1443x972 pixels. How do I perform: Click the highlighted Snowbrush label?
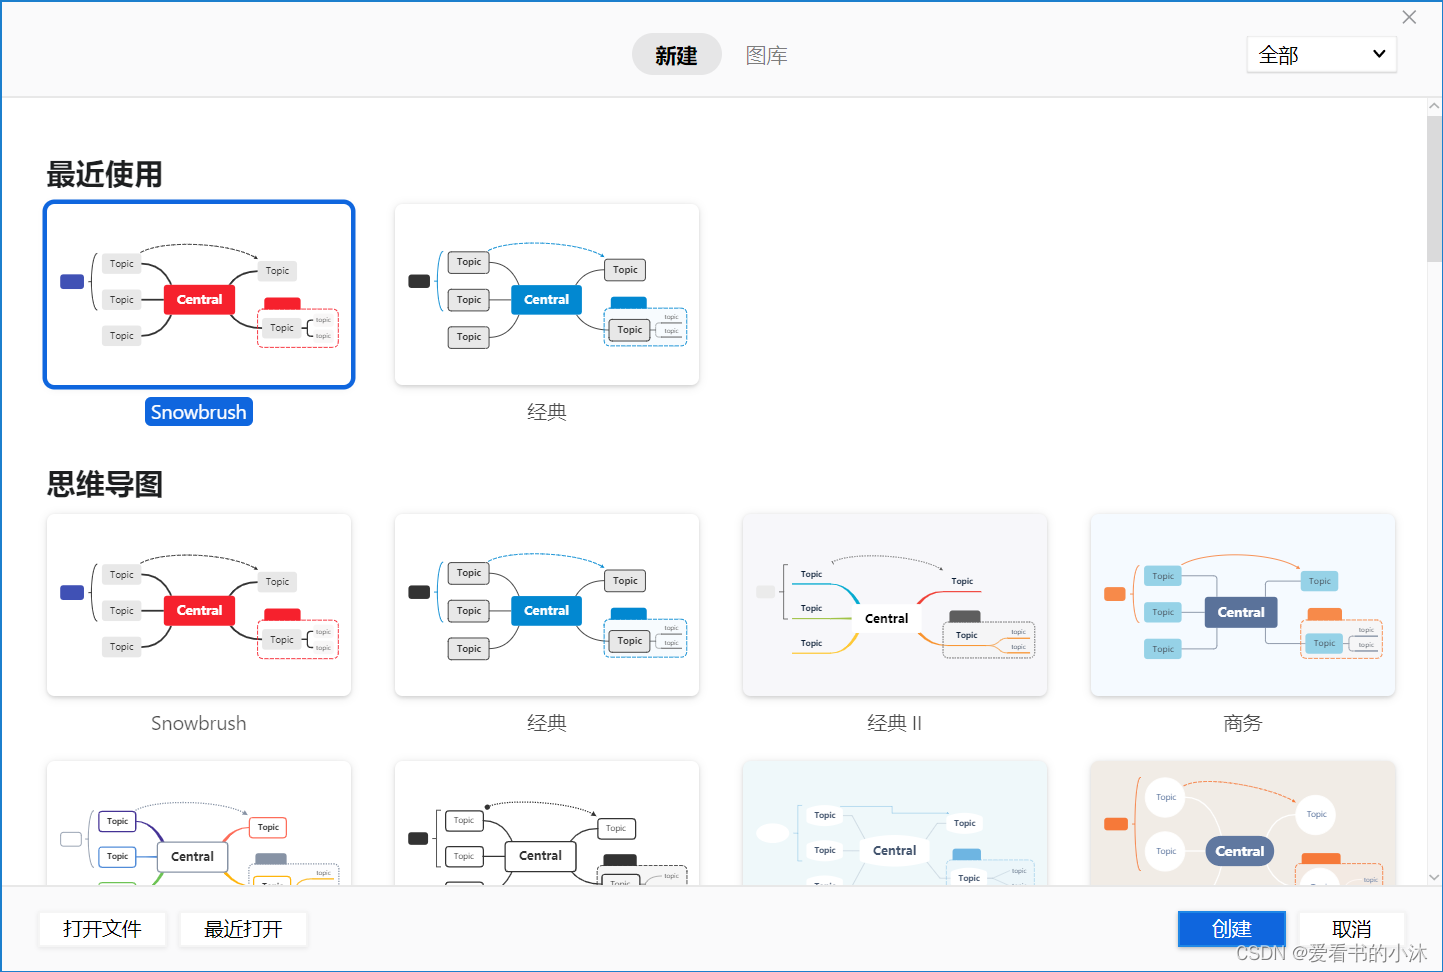point(199,412)
